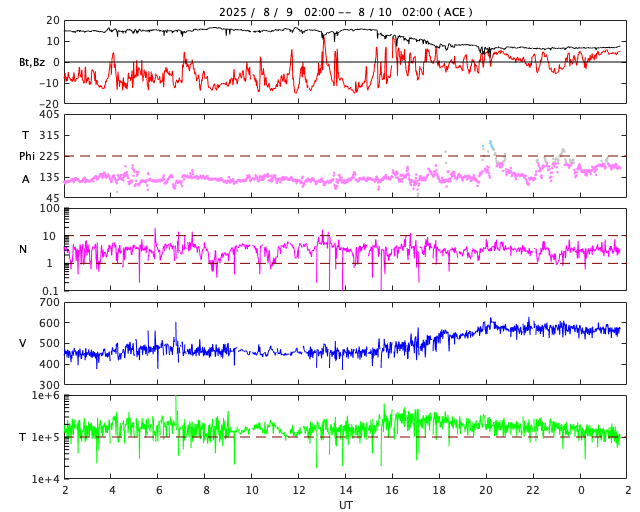The image size is (640, 512).
Task: Click the plot title date range text
Action: point(345,12)
